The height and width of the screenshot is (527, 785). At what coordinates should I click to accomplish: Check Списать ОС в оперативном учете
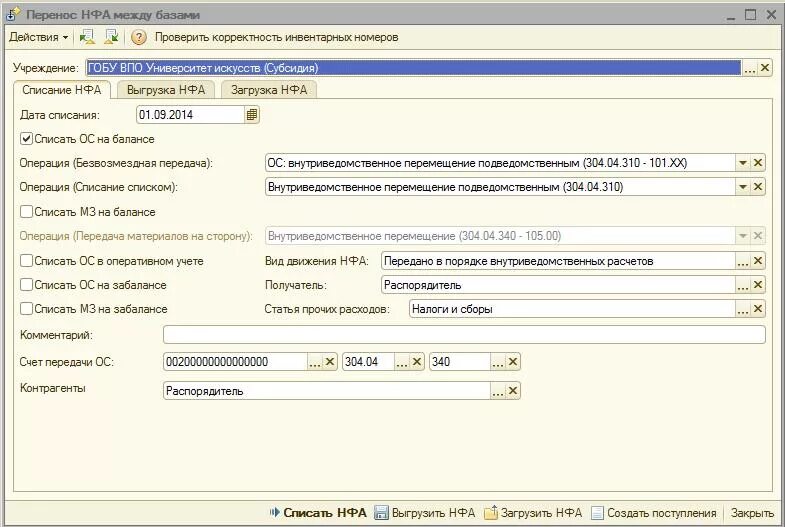coord(26,261)
